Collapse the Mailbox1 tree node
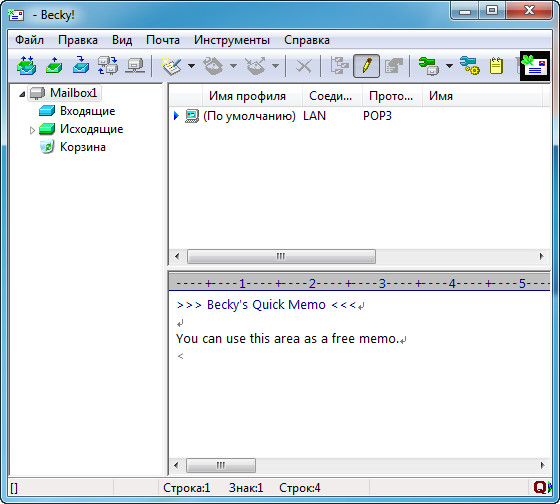Screen dimensions: 560x504 [x=22, y=94]
